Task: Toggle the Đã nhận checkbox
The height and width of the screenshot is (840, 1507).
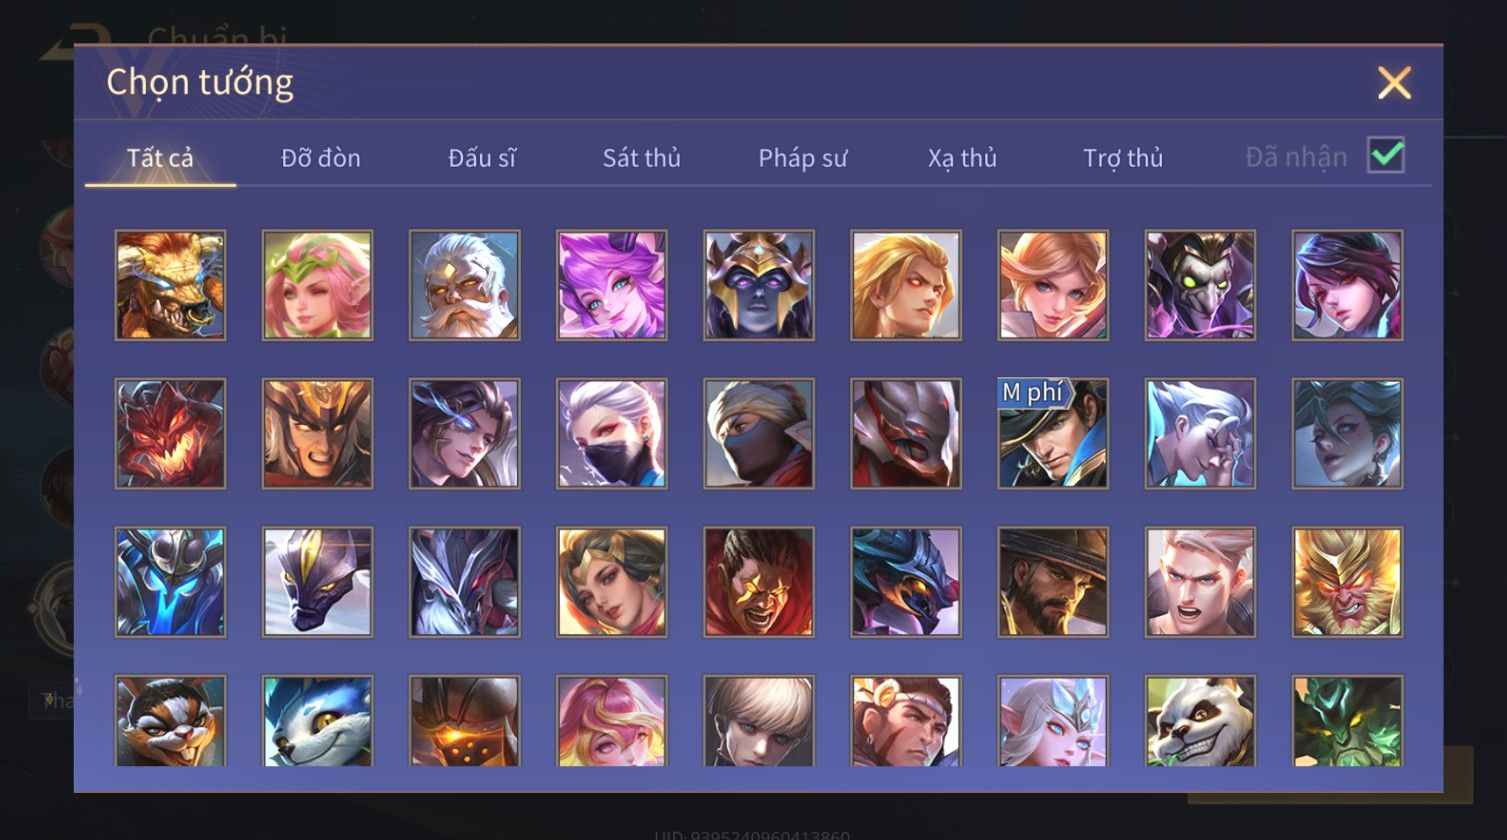Action: [1386, 155]
